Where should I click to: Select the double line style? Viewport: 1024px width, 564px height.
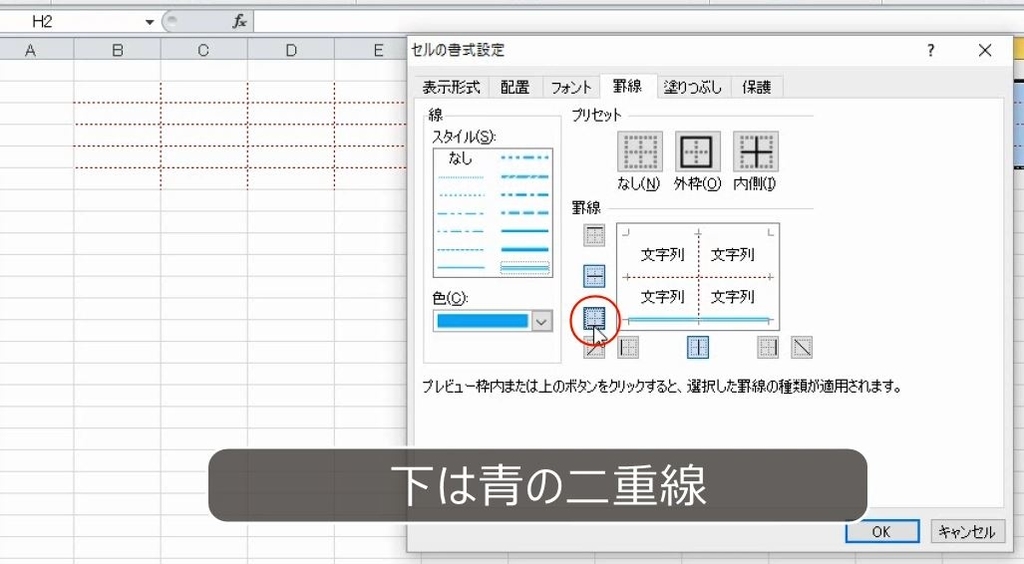(524, 268)
